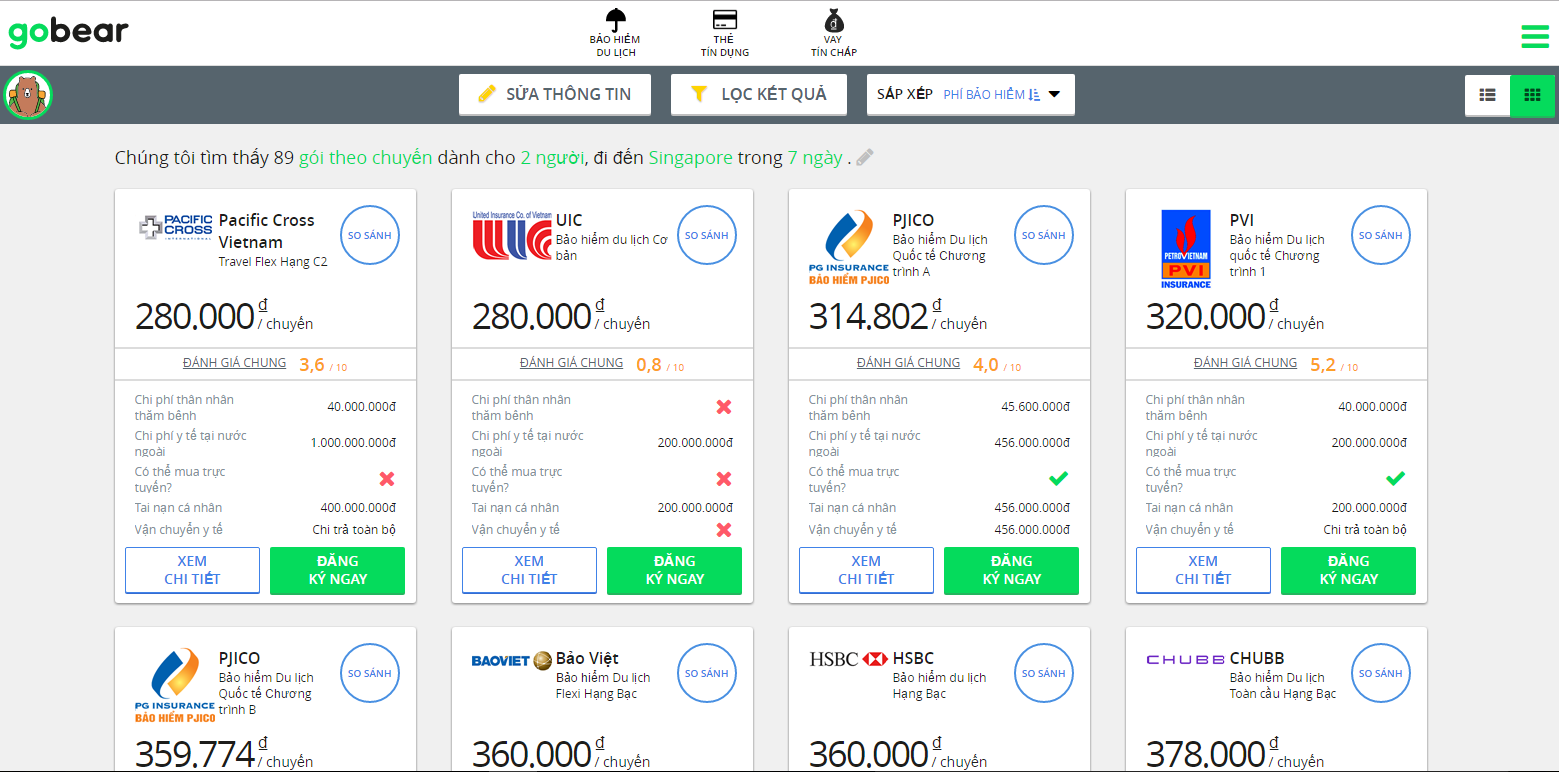Click the Travel Flex Hạng C2 plan name
This screenshot has height=772, width=1559.
coord(273,262)
